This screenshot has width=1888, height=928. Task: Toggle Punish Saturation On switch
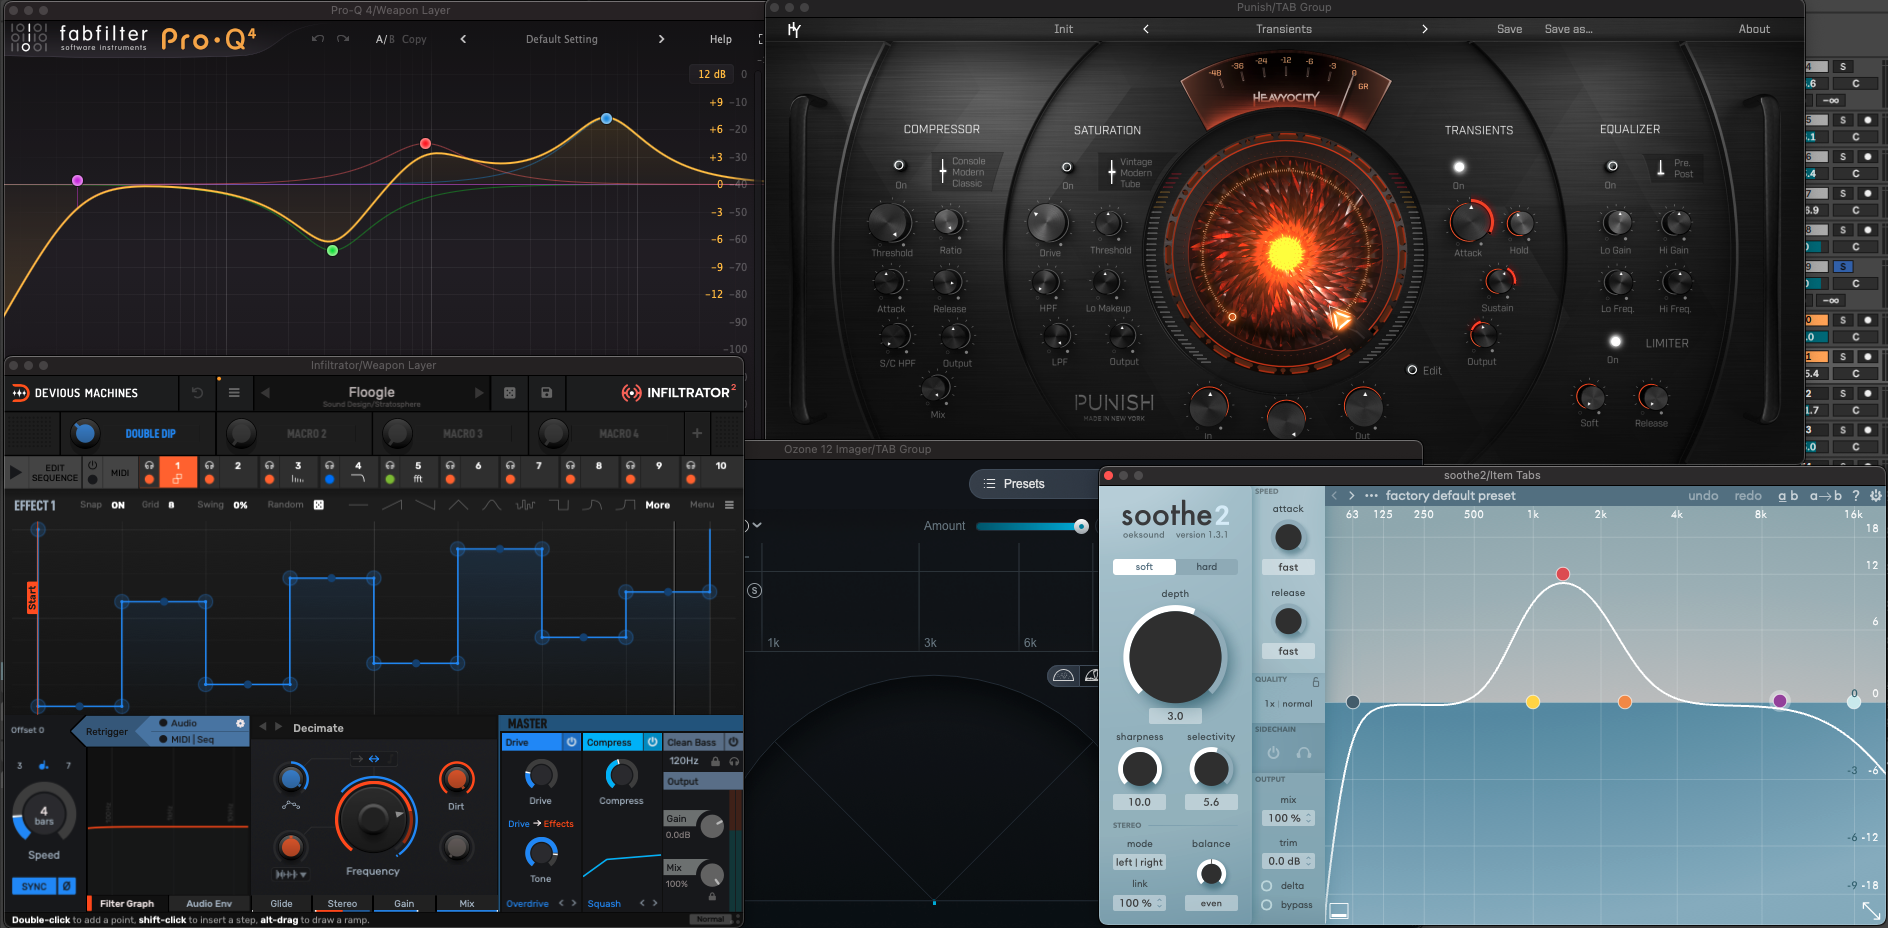coord(1067,167)
